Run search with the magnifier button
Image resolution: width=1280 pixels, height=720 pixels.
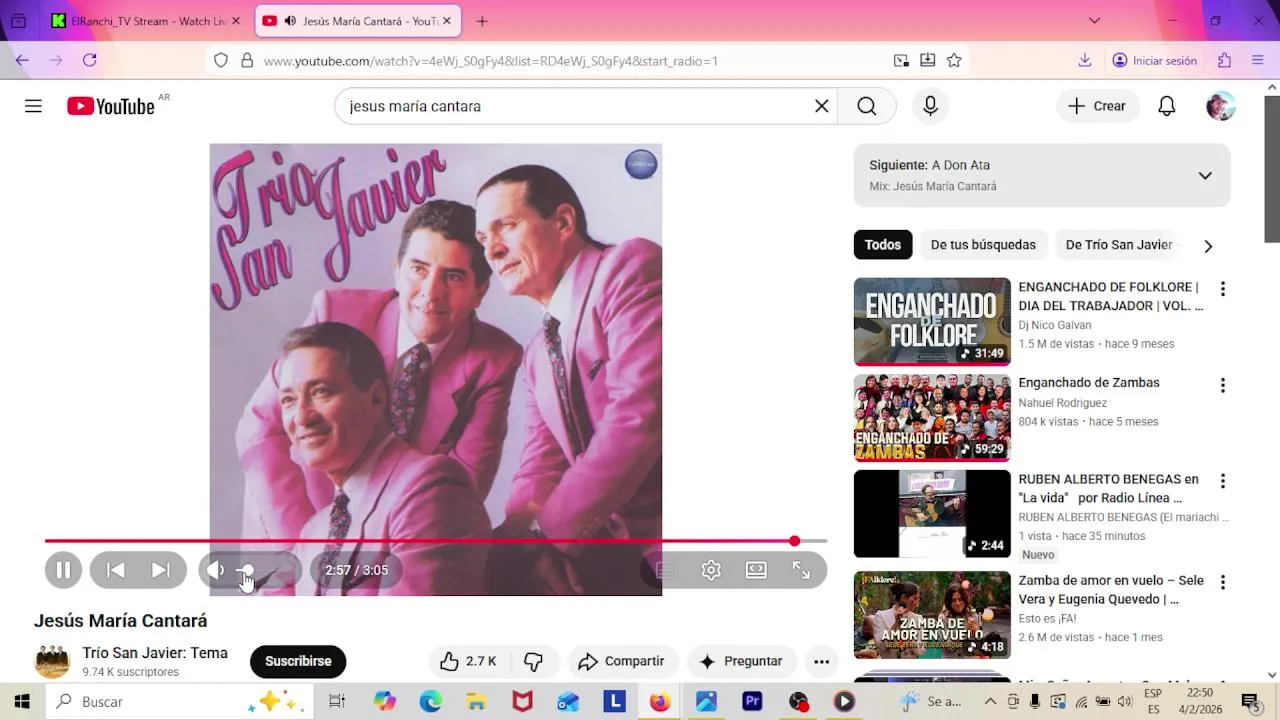tap(867, 106)
